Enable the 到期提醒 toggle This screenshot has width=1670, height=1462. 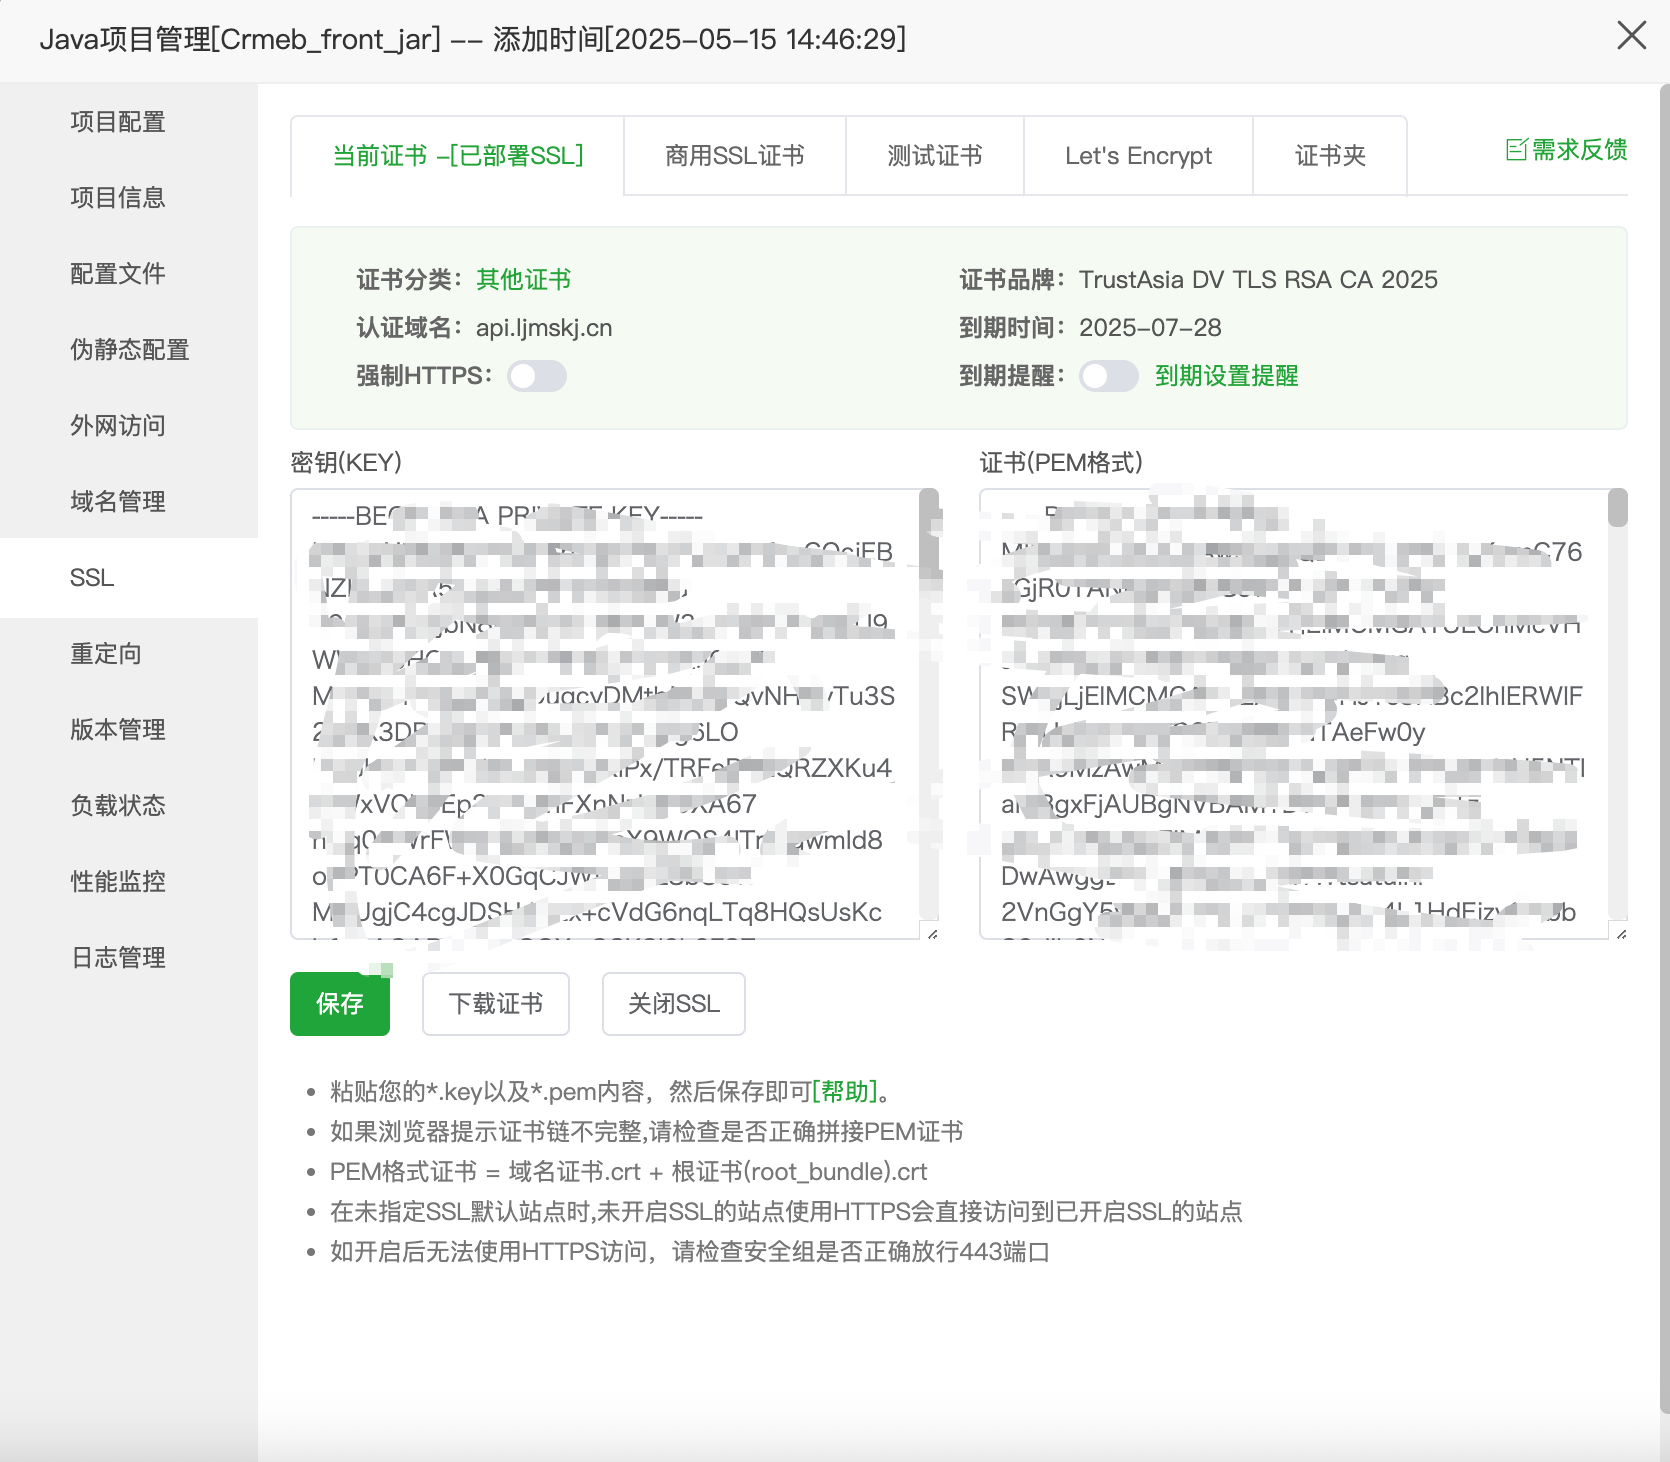coord(1108,376)
